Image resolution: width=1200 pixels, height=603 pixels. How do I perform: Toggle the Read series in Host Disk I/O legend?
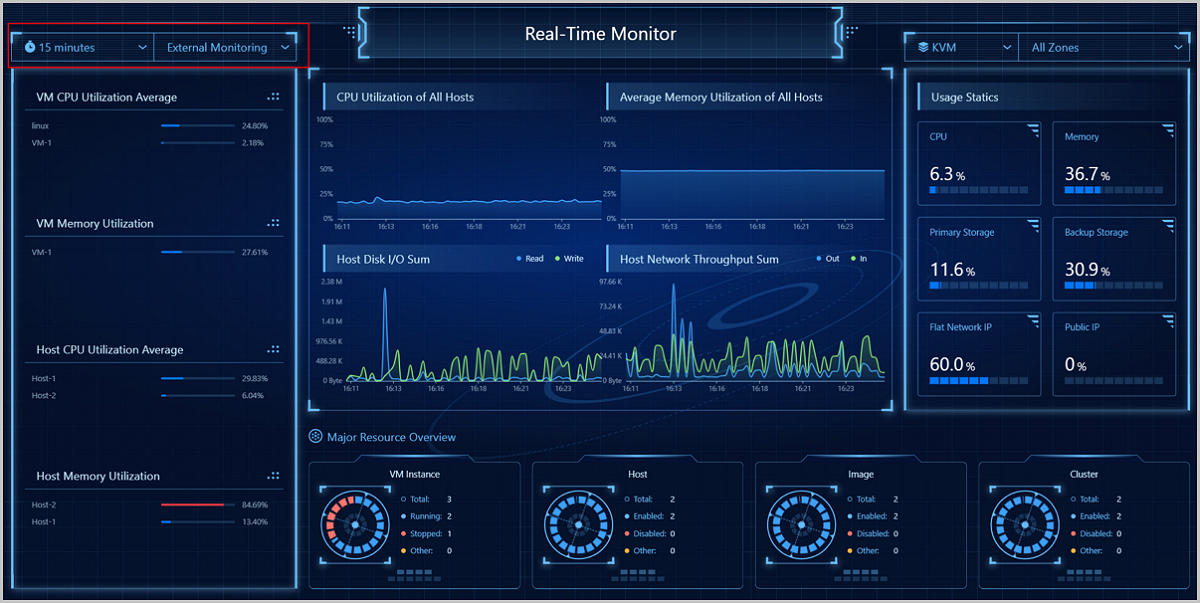(530, 259)
